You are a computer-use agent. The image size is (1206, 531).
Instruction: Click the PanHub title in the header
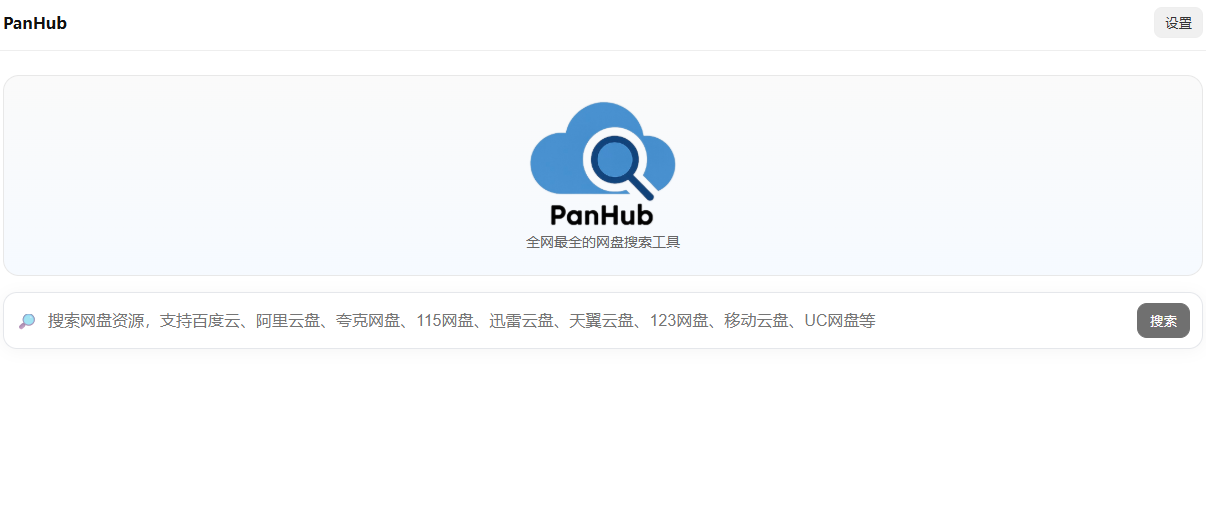(35, 23)
